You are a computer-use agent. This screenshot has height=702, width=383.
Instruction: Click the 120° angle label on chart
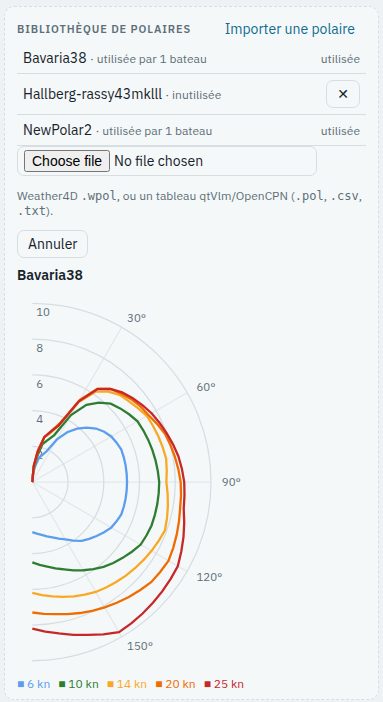click(x=209, y=577)
